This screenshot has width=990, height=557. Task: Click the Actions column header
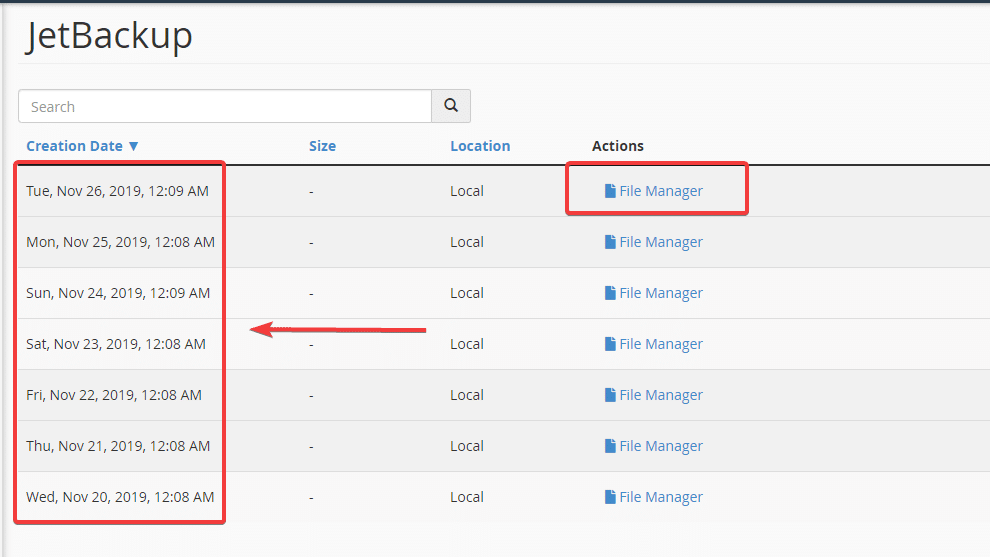pos(617,146)
